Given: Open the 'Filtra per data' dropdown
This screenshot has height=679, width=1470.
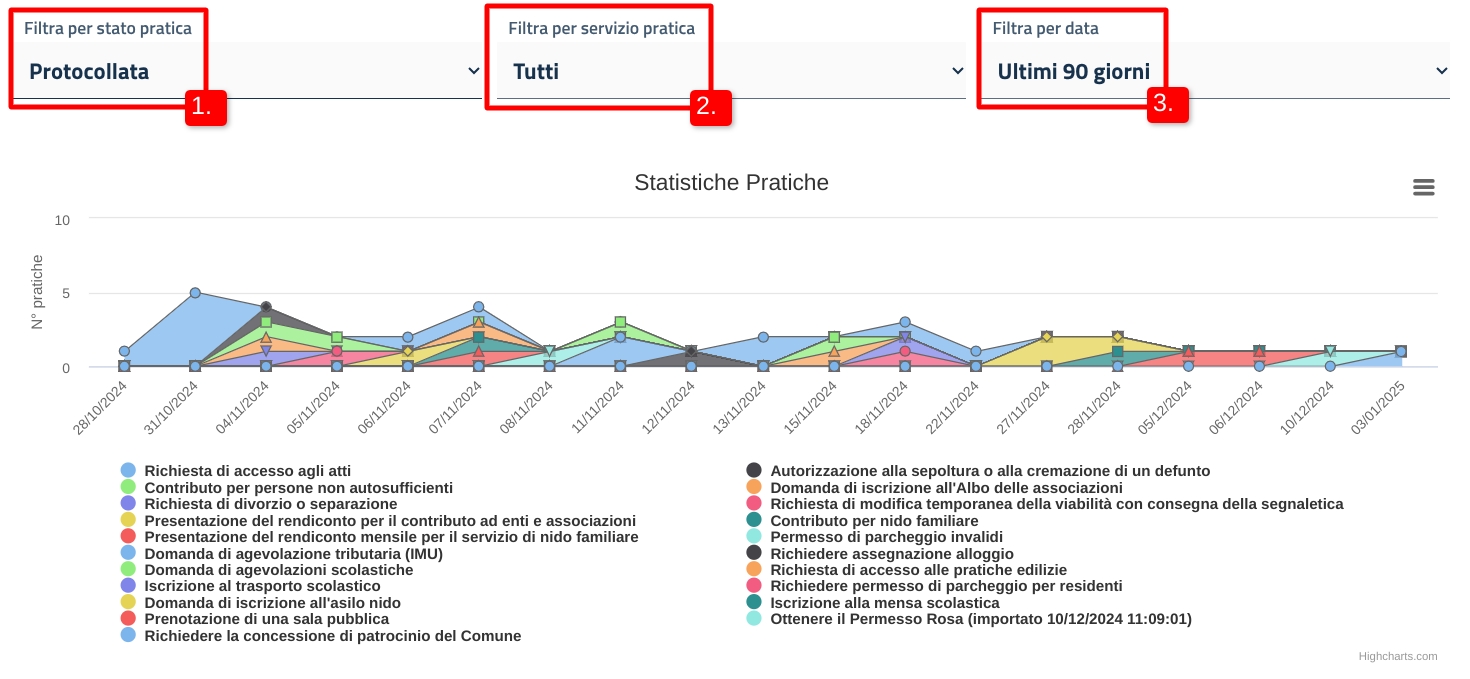Looking at the screenshot, I should pyautogui.click(x=1215, y=71).
